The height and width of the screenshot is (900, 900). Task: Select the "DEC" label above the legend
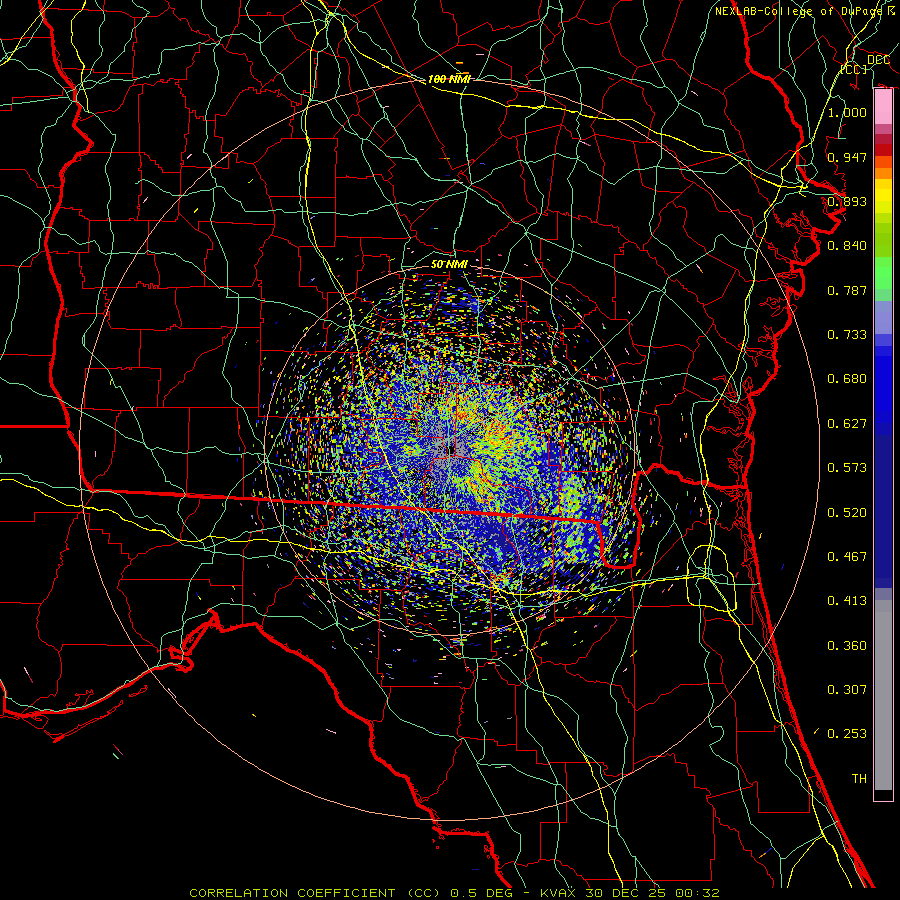point(878,60)
